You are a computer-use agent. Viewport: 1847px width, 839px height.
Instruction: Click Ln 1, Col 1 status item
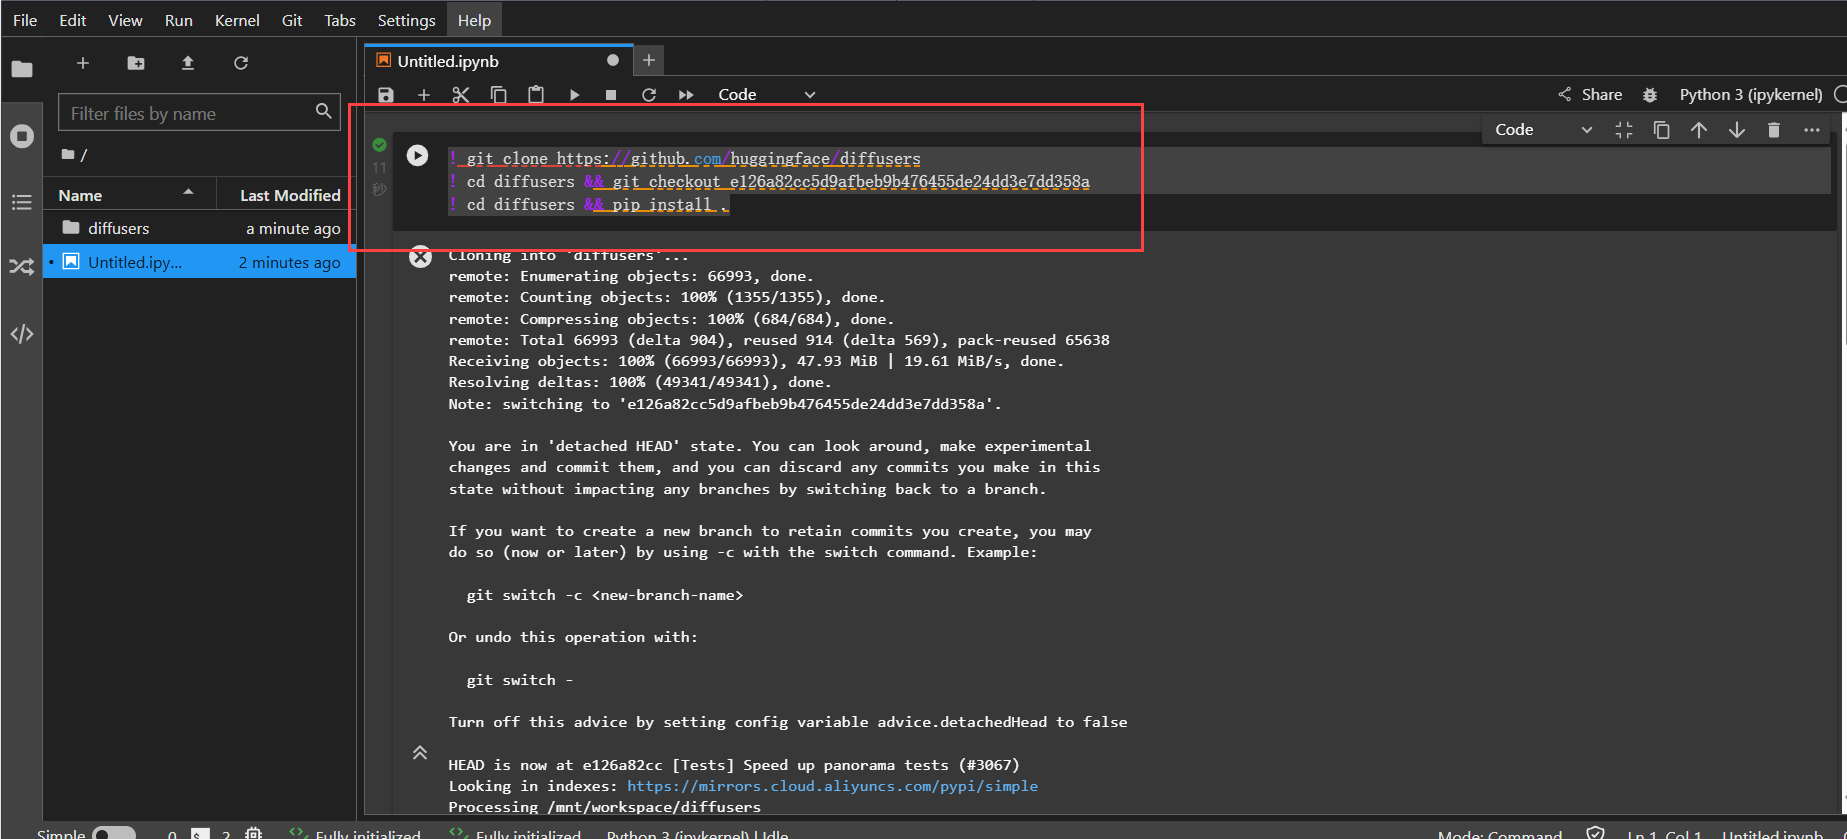[1664, 833]
